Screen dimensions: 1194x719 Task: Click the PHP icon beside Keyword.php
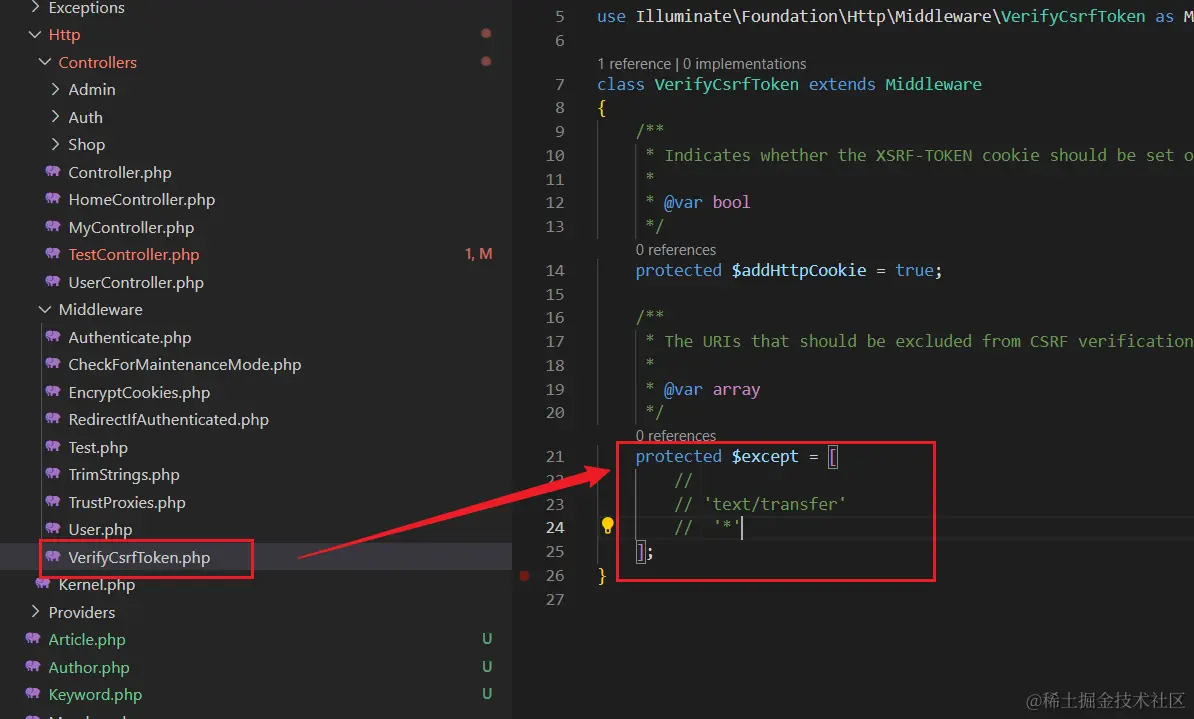(33, 694)
